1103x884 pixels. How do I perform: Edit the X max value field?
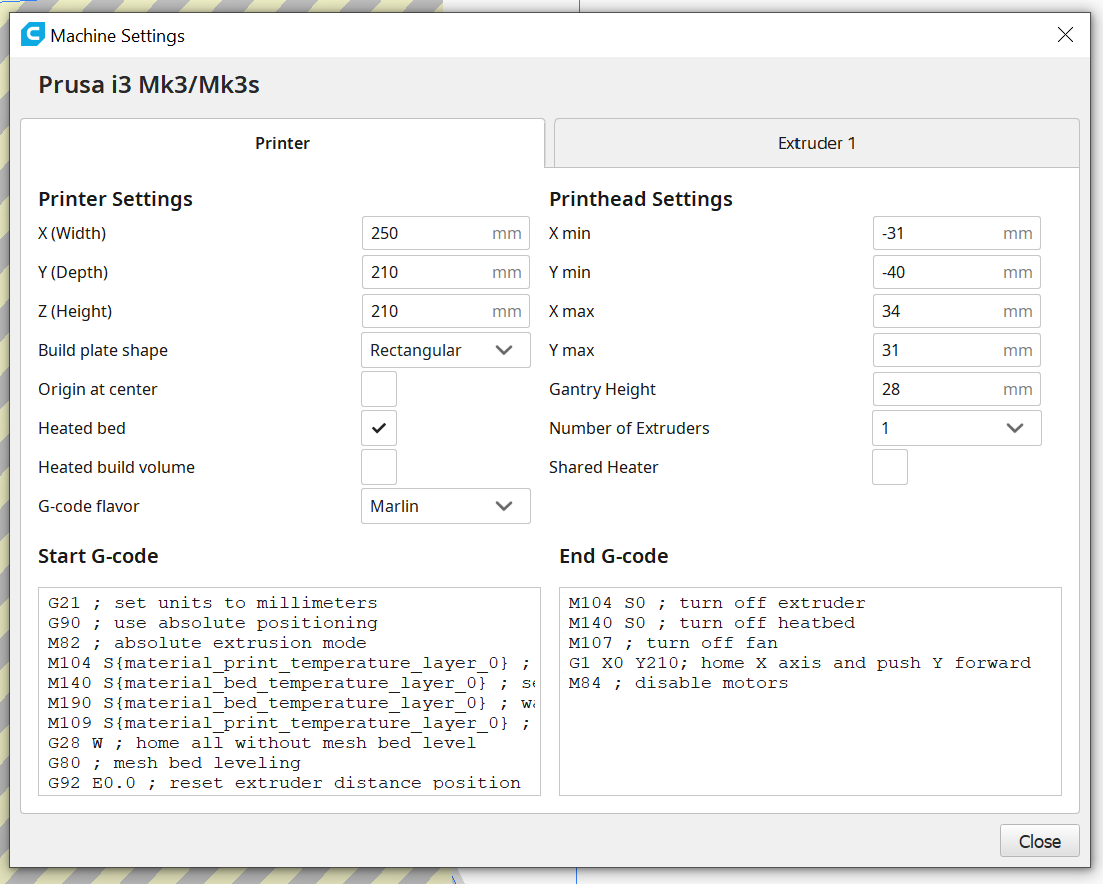pos(957,311)
